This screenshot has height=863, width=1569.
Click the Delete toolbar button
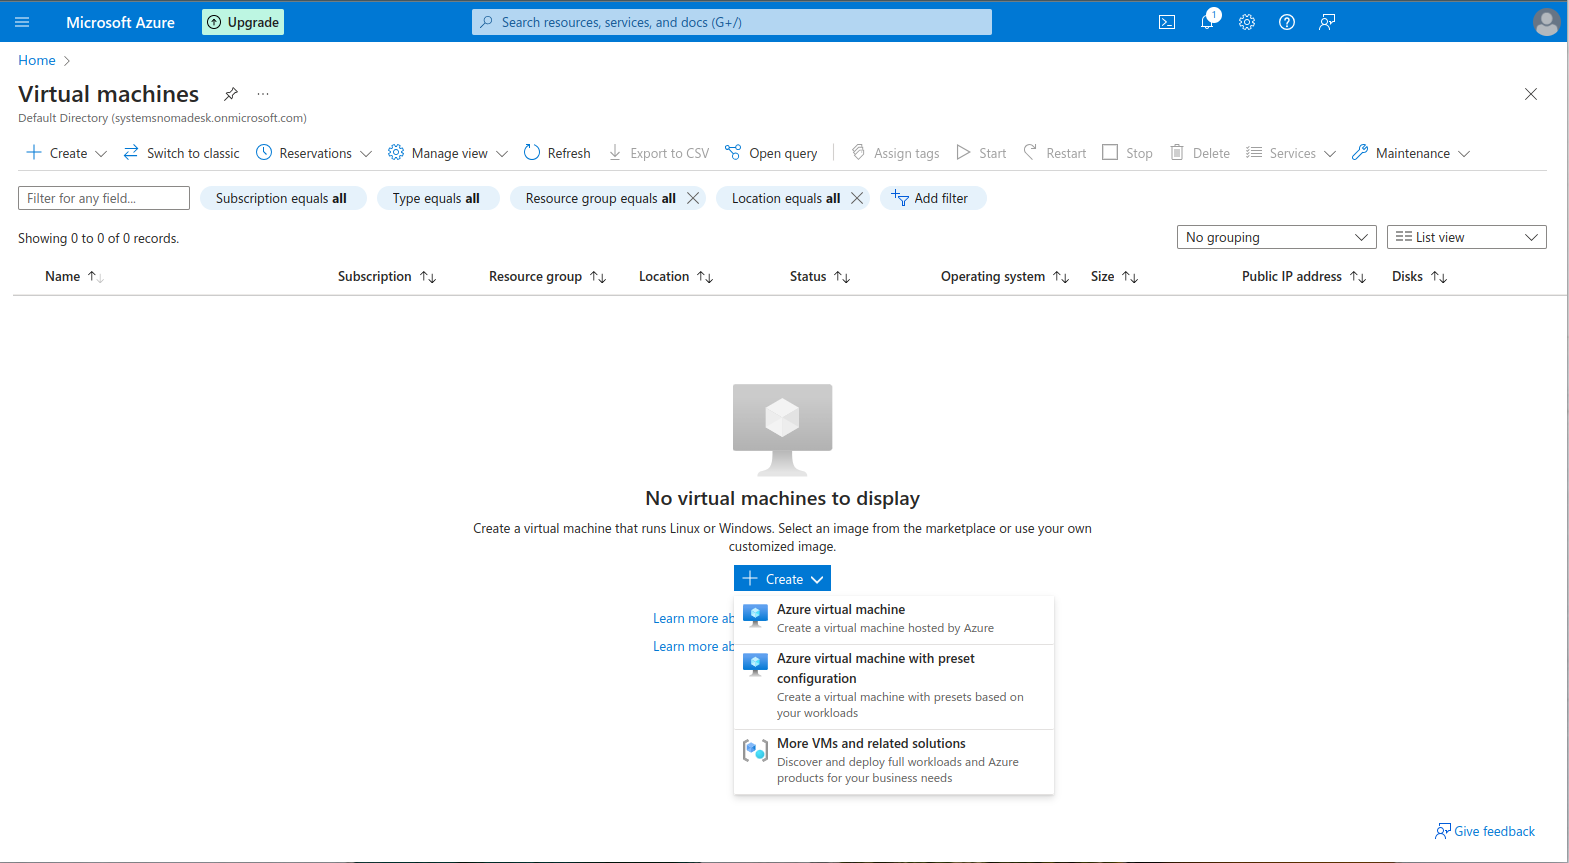point(1200,153)
